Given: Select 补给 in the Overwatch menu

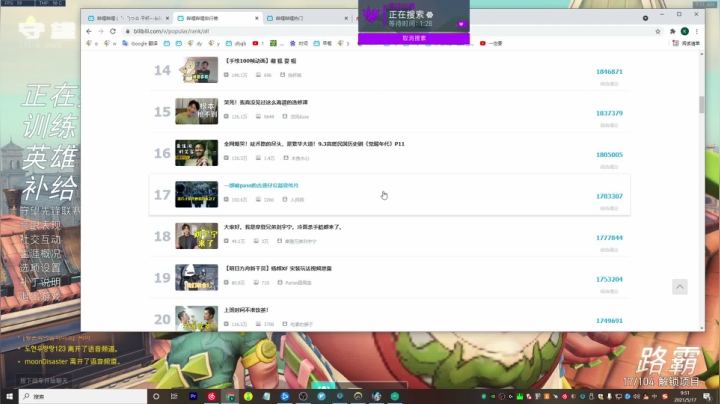Looking at the screenshot, I should pos(50,188).
